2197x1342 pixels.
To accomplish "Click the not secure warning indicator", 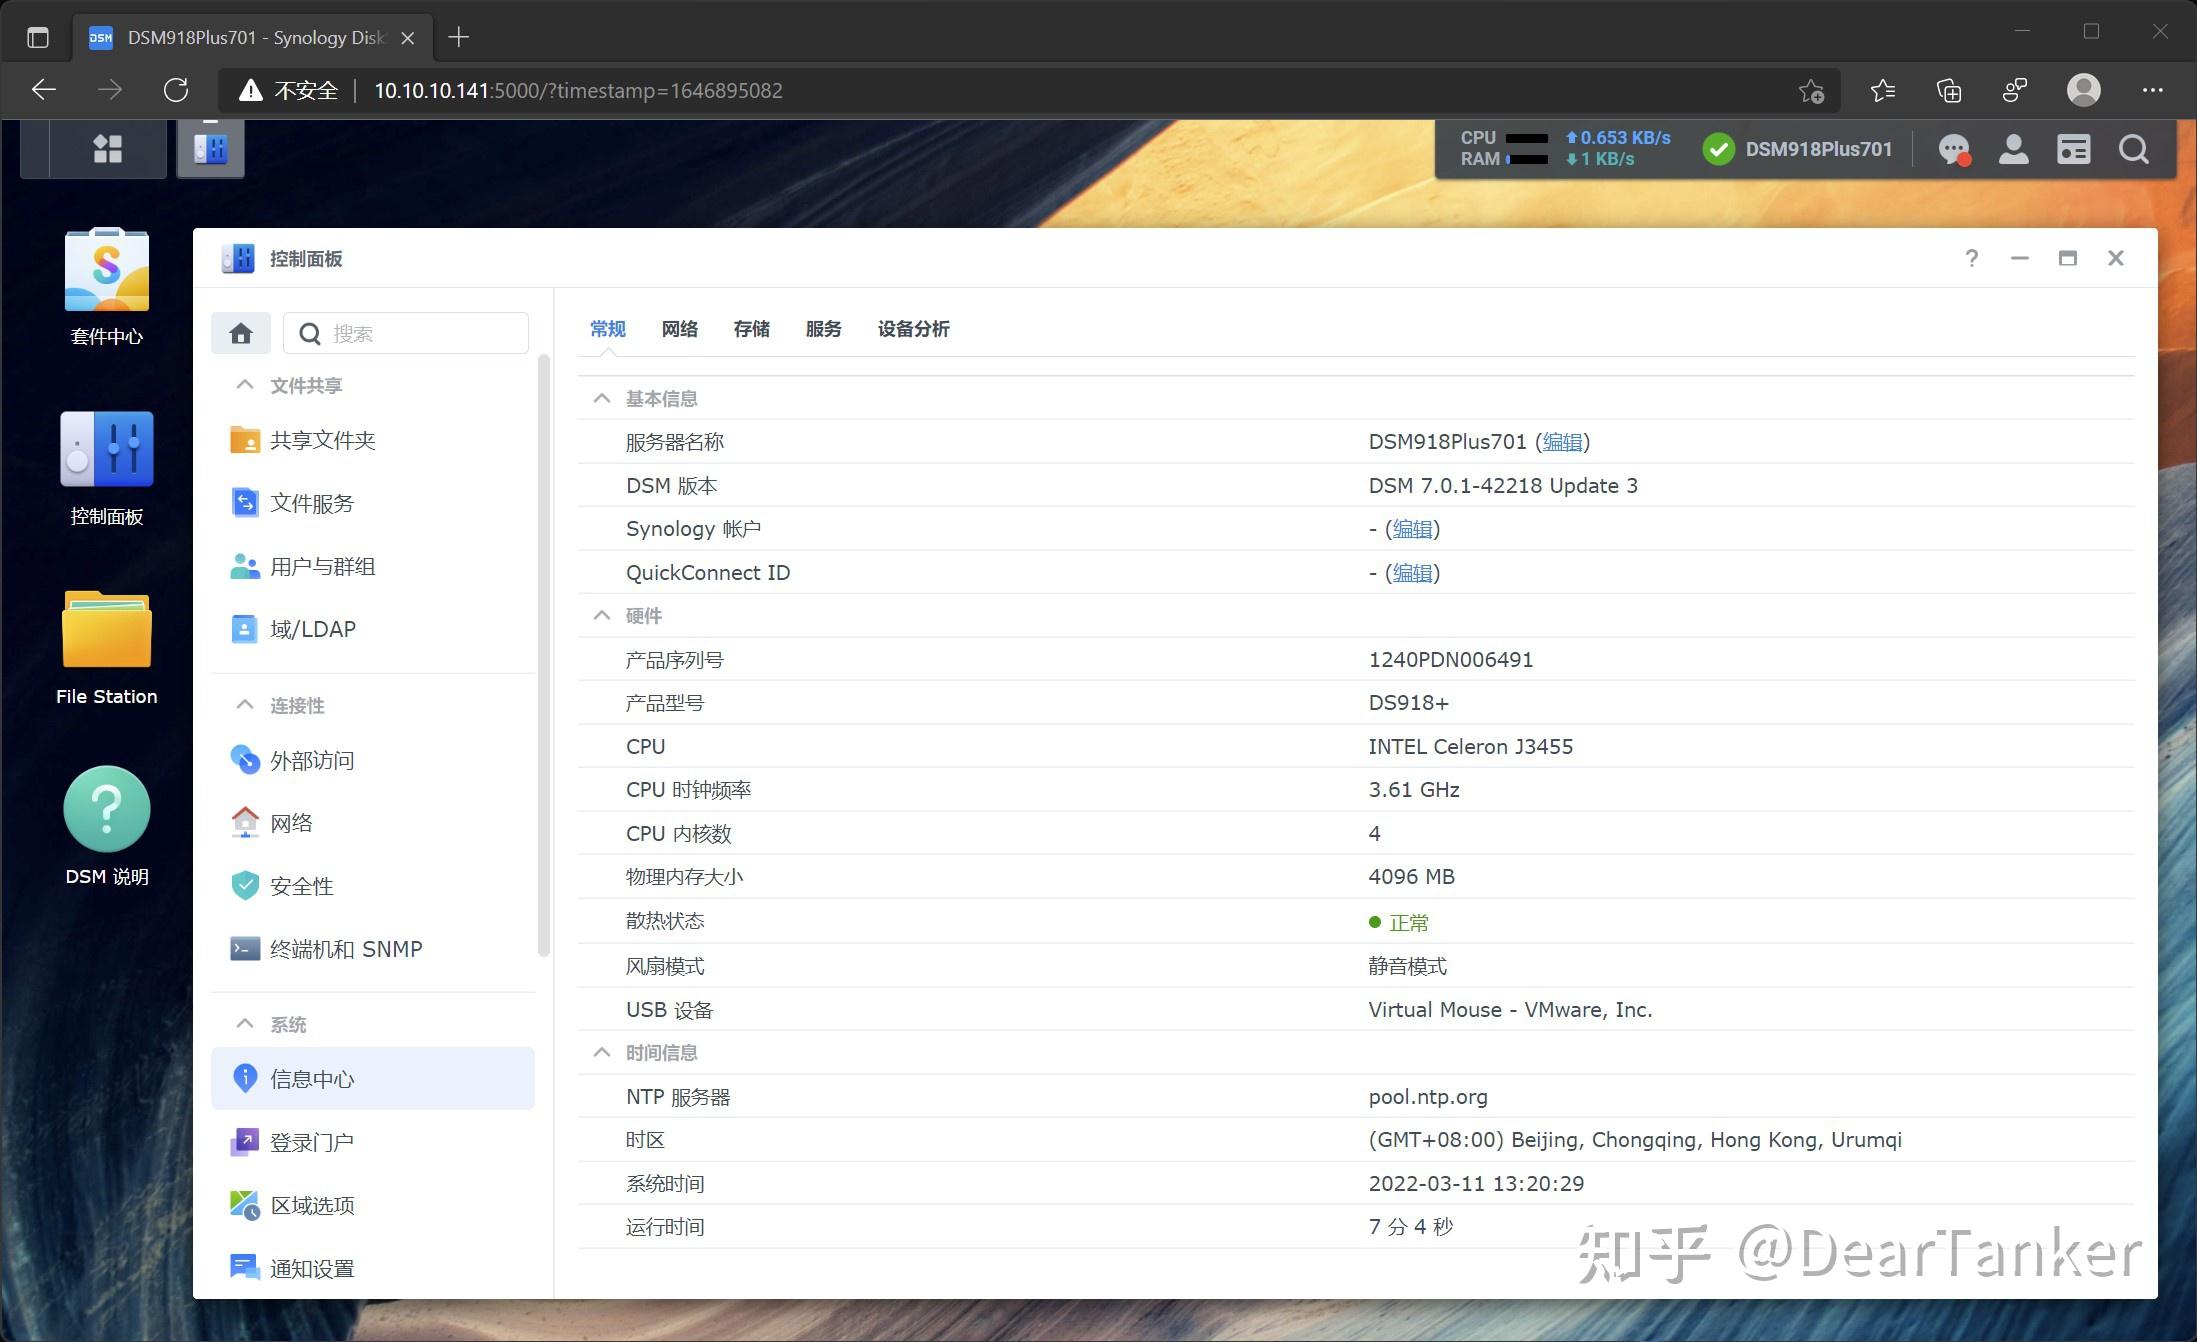I will (289, 91).
